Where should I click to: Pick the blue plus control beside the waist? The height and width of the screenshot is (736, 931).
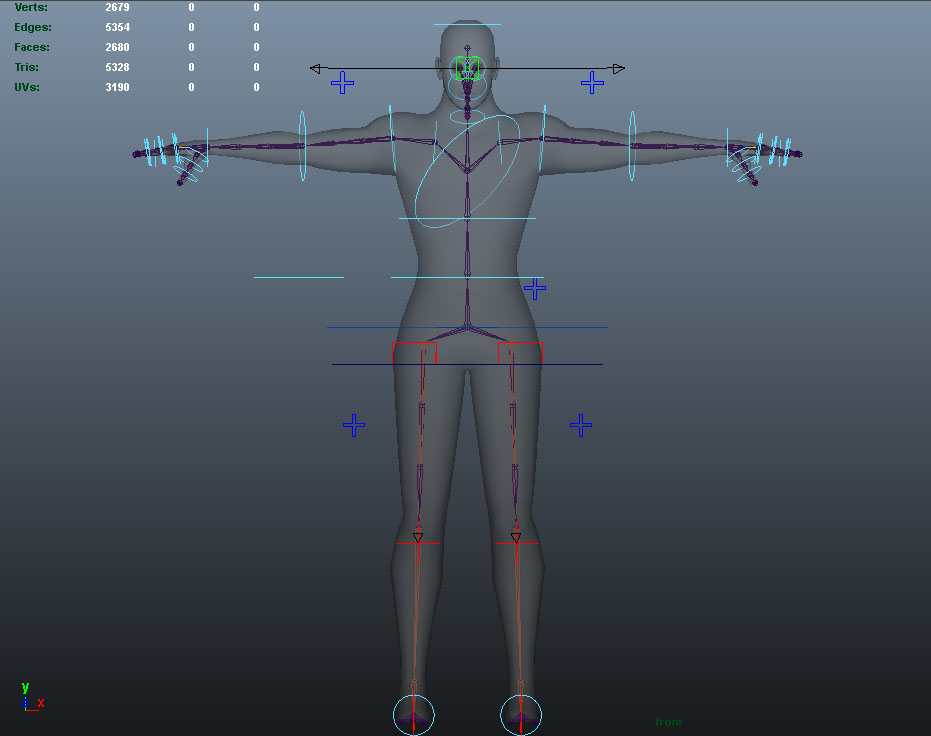click(x=535, y=288)
